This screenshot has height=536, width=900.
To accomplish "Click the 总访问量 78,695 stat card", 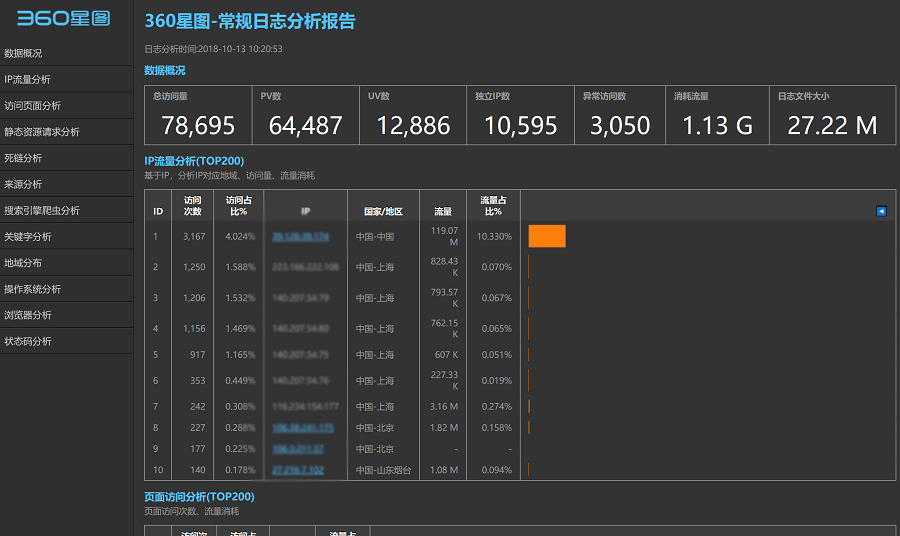I will click(198, 116).
